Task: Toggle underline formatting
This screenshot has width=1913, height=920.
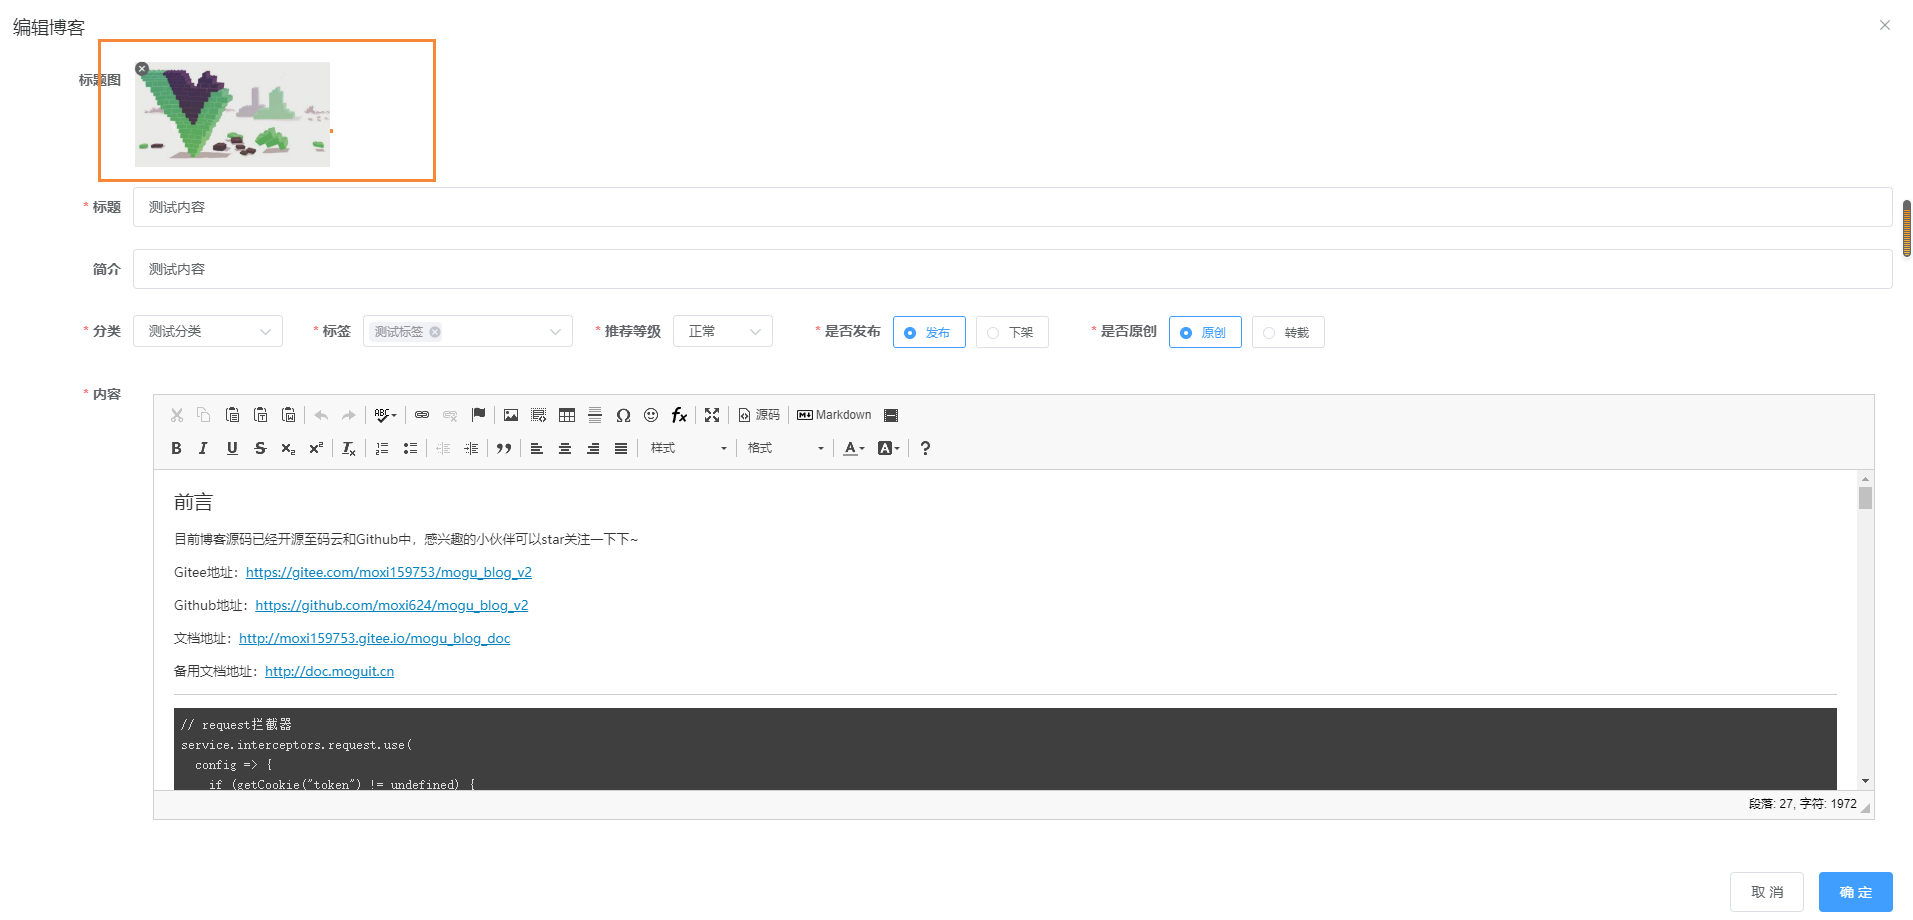Action: (x=232, y=448)
